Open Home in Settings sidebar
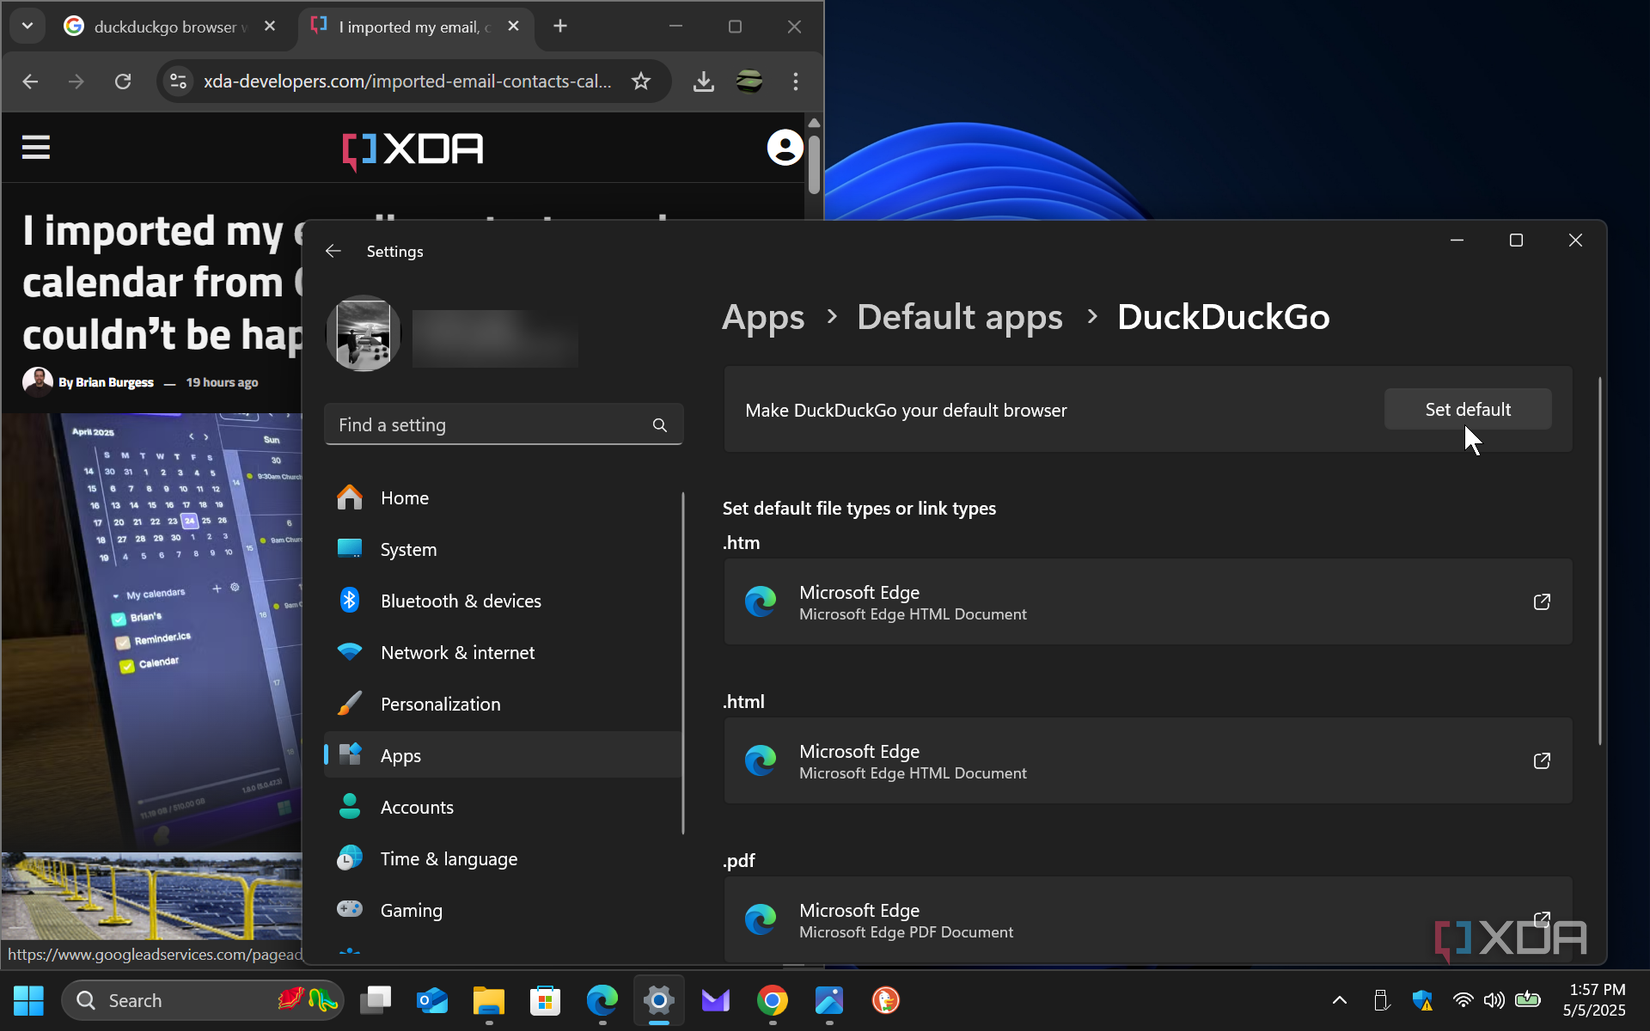Screen dimensions: 1650x1031 [x=503, y=498]
